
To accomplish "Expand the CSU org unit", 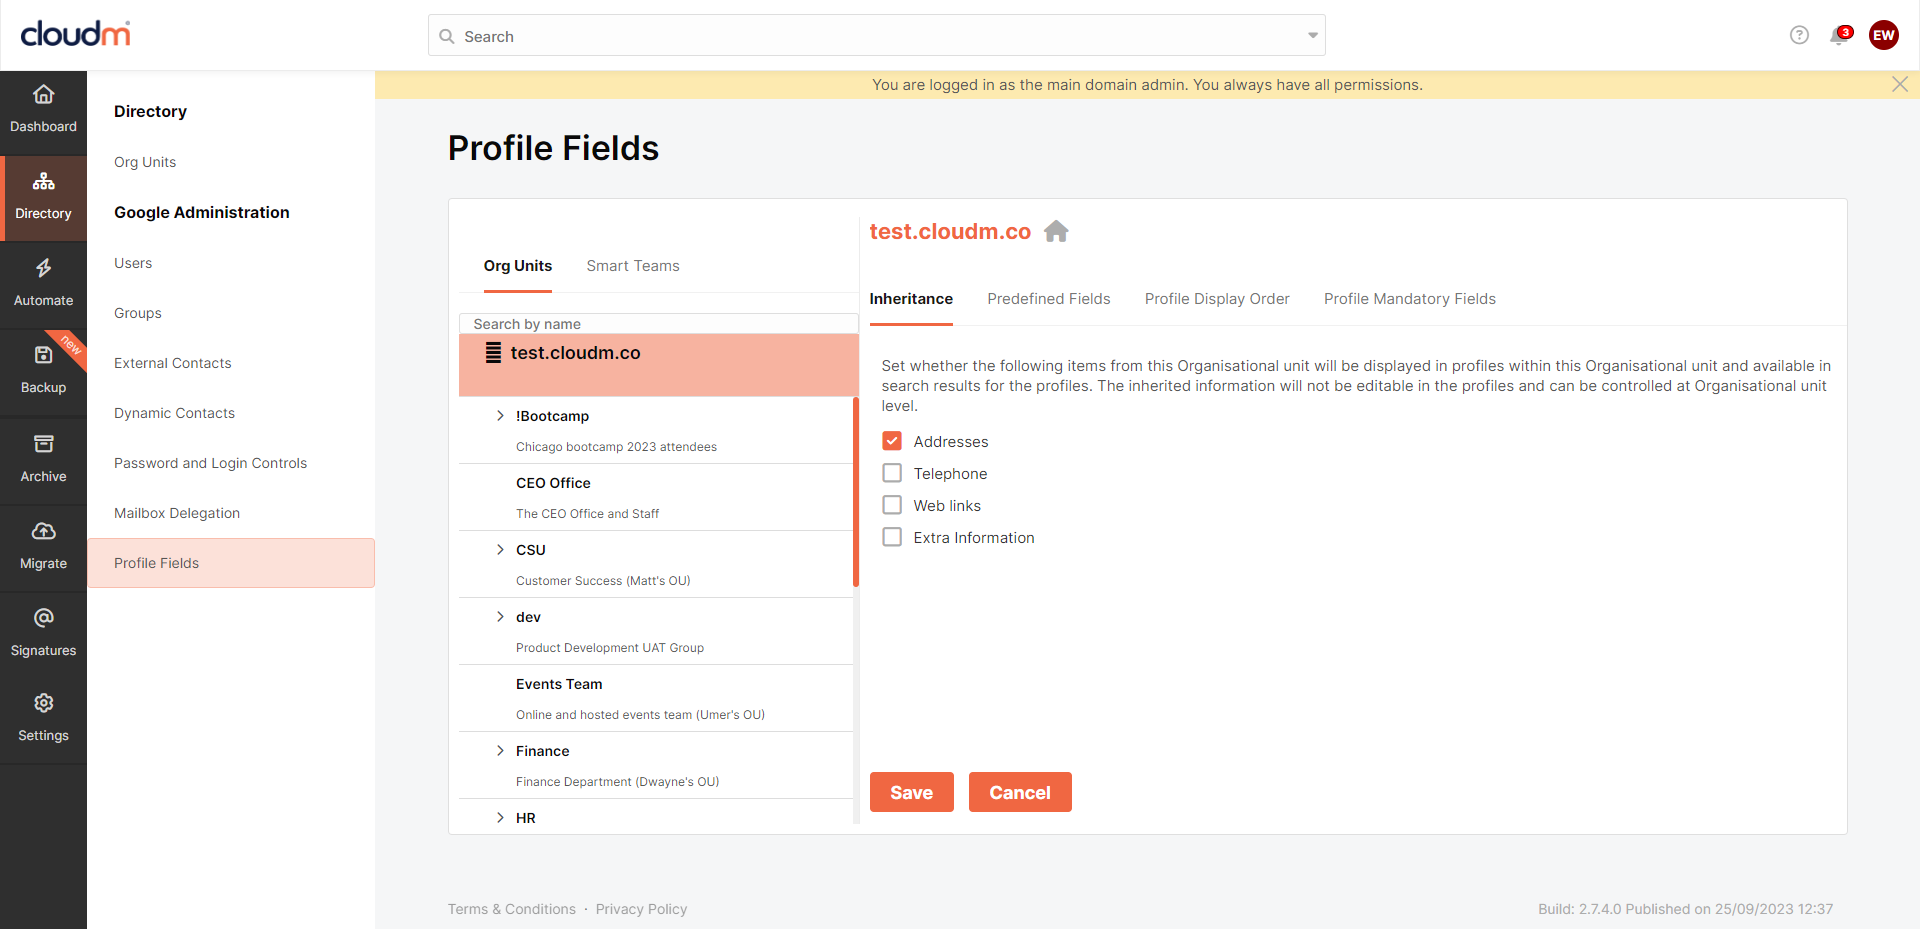I will 500,550.
